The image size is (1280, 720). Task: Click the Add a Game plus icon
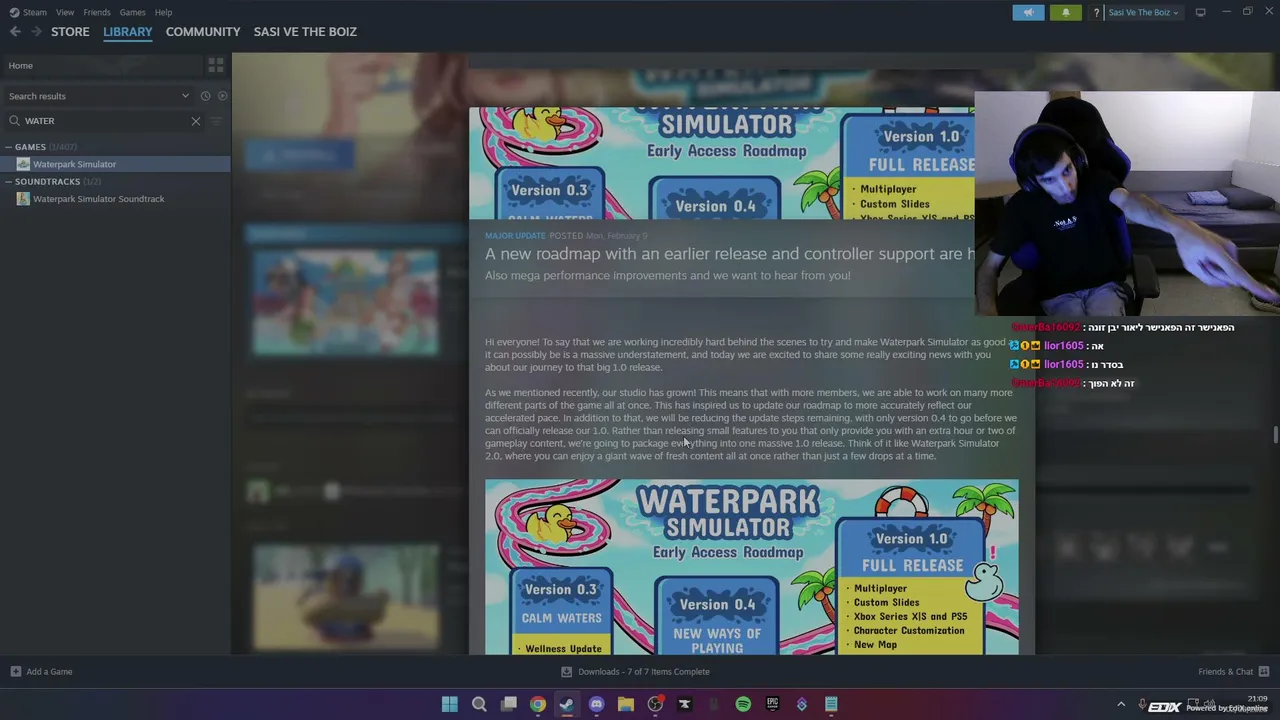(15, 672)
